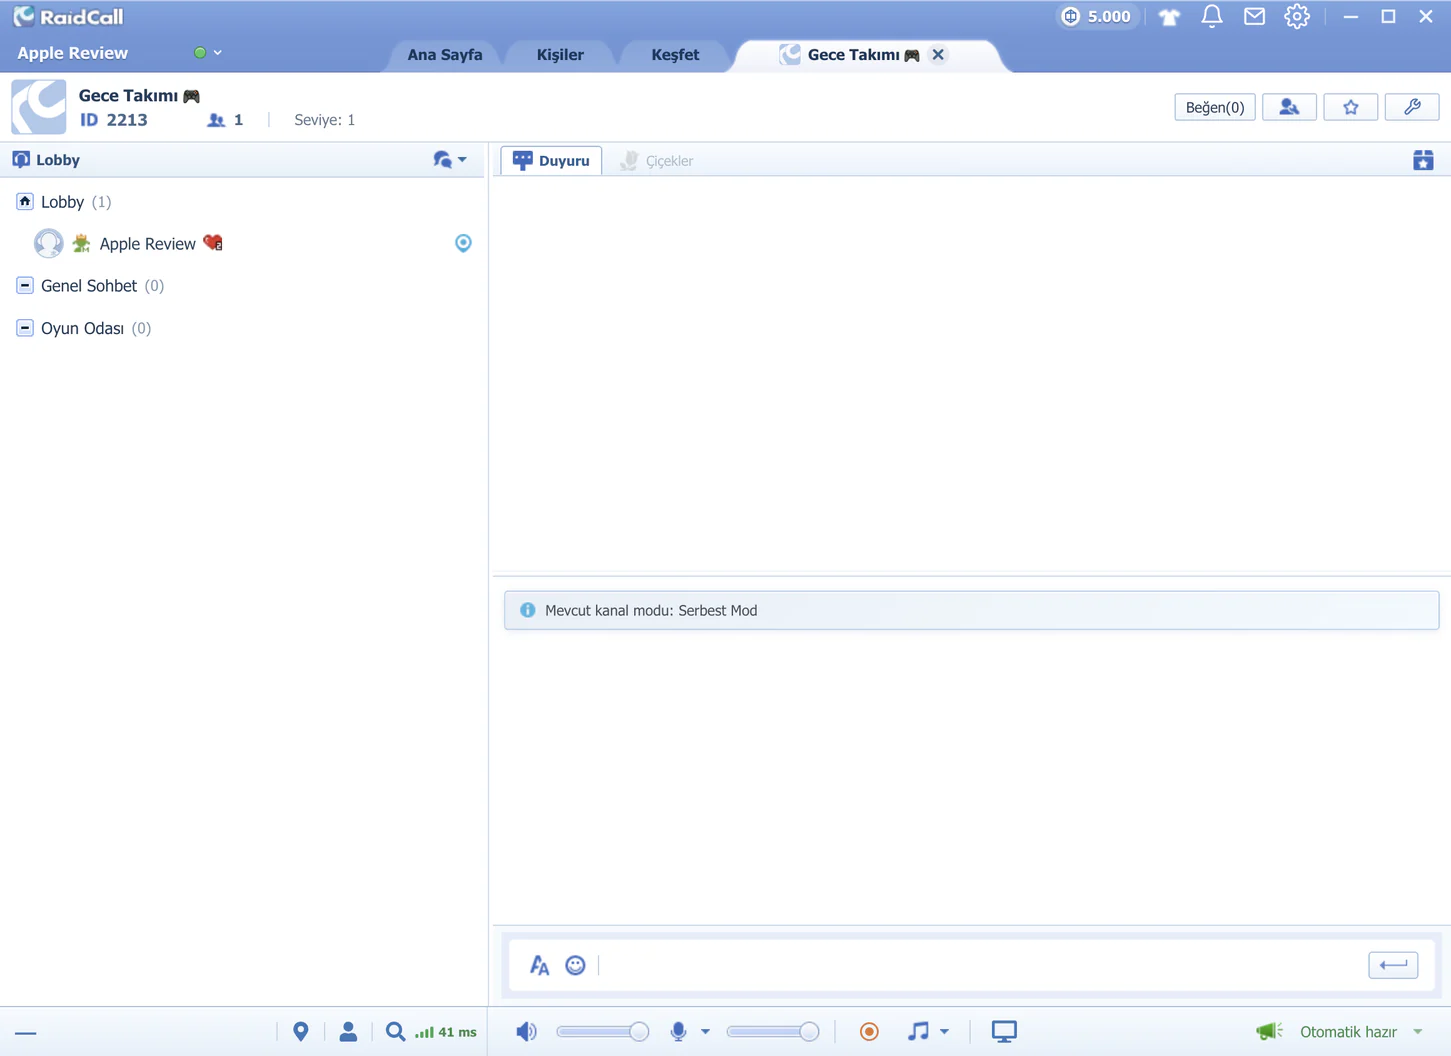Open the settings gear icon
The height and width of the screenshot is (1056, 1451).
point(1297,16)
